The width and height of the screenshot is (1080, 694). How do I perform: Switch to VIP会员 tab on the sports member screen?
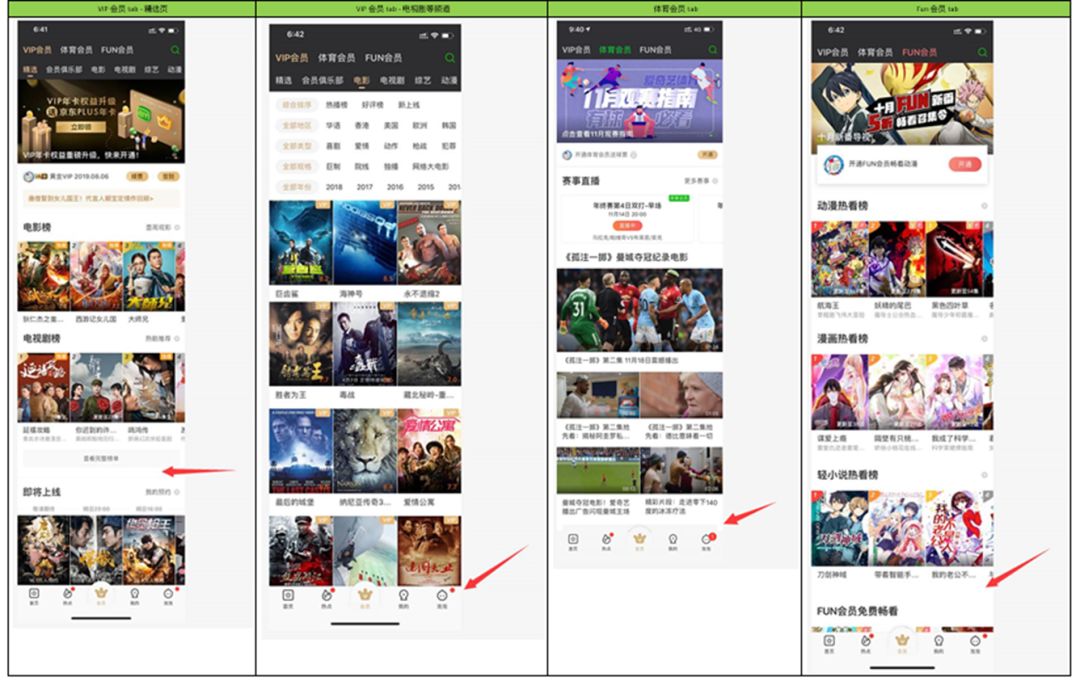(x=577, y=50)
